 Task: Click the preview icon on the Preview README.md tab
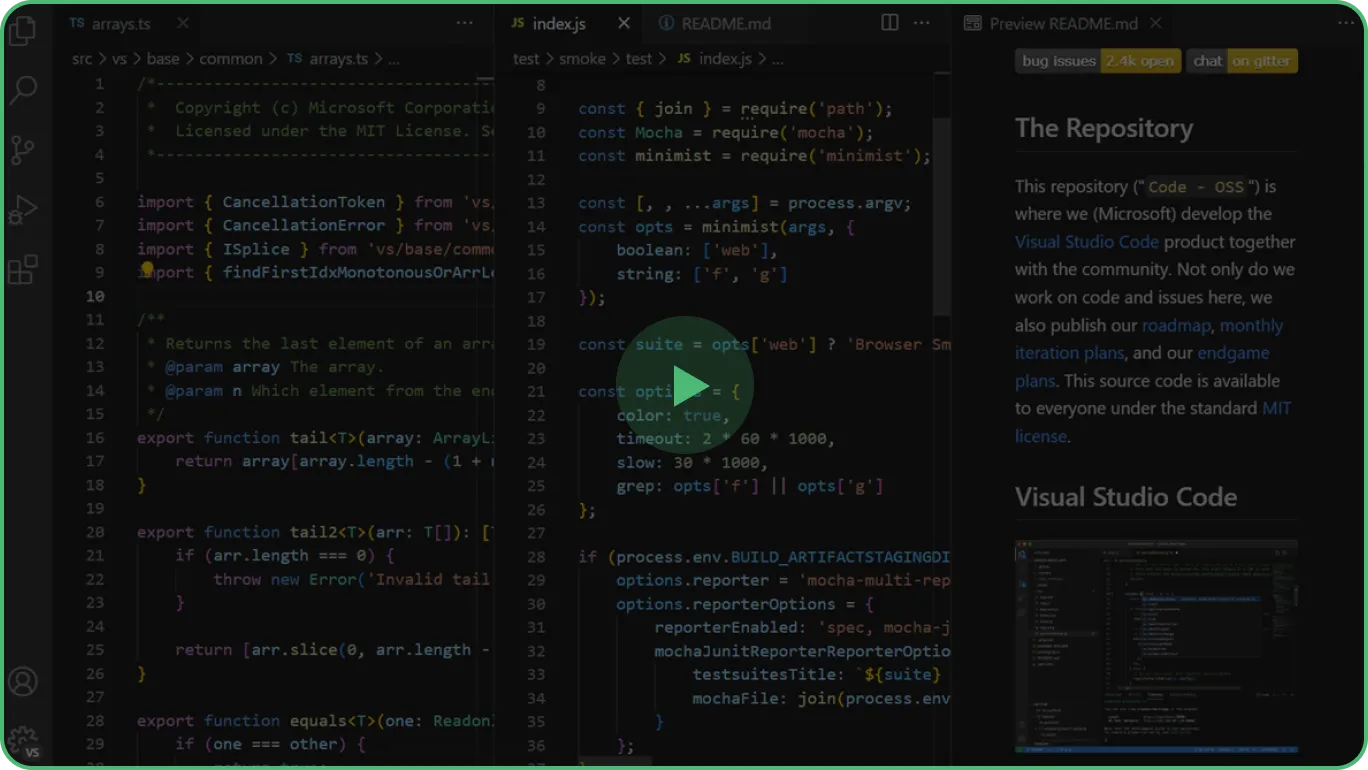[972, 23]
